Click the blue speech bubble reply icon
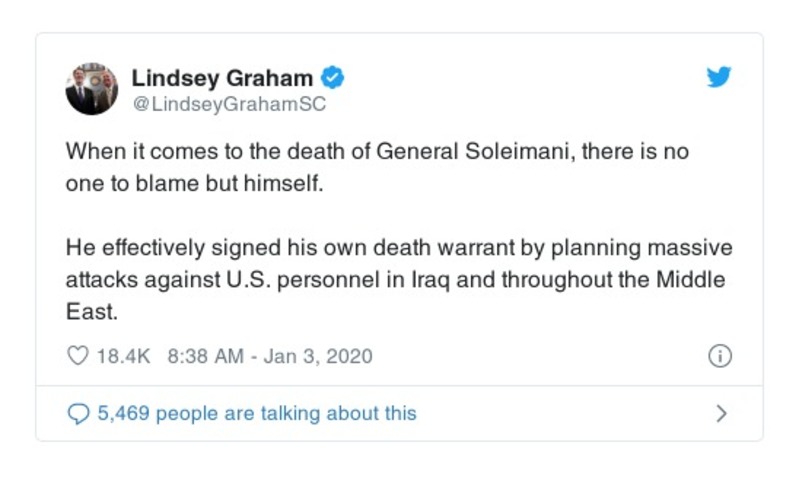Screen dimensions: 799x490 coord(77,413)
